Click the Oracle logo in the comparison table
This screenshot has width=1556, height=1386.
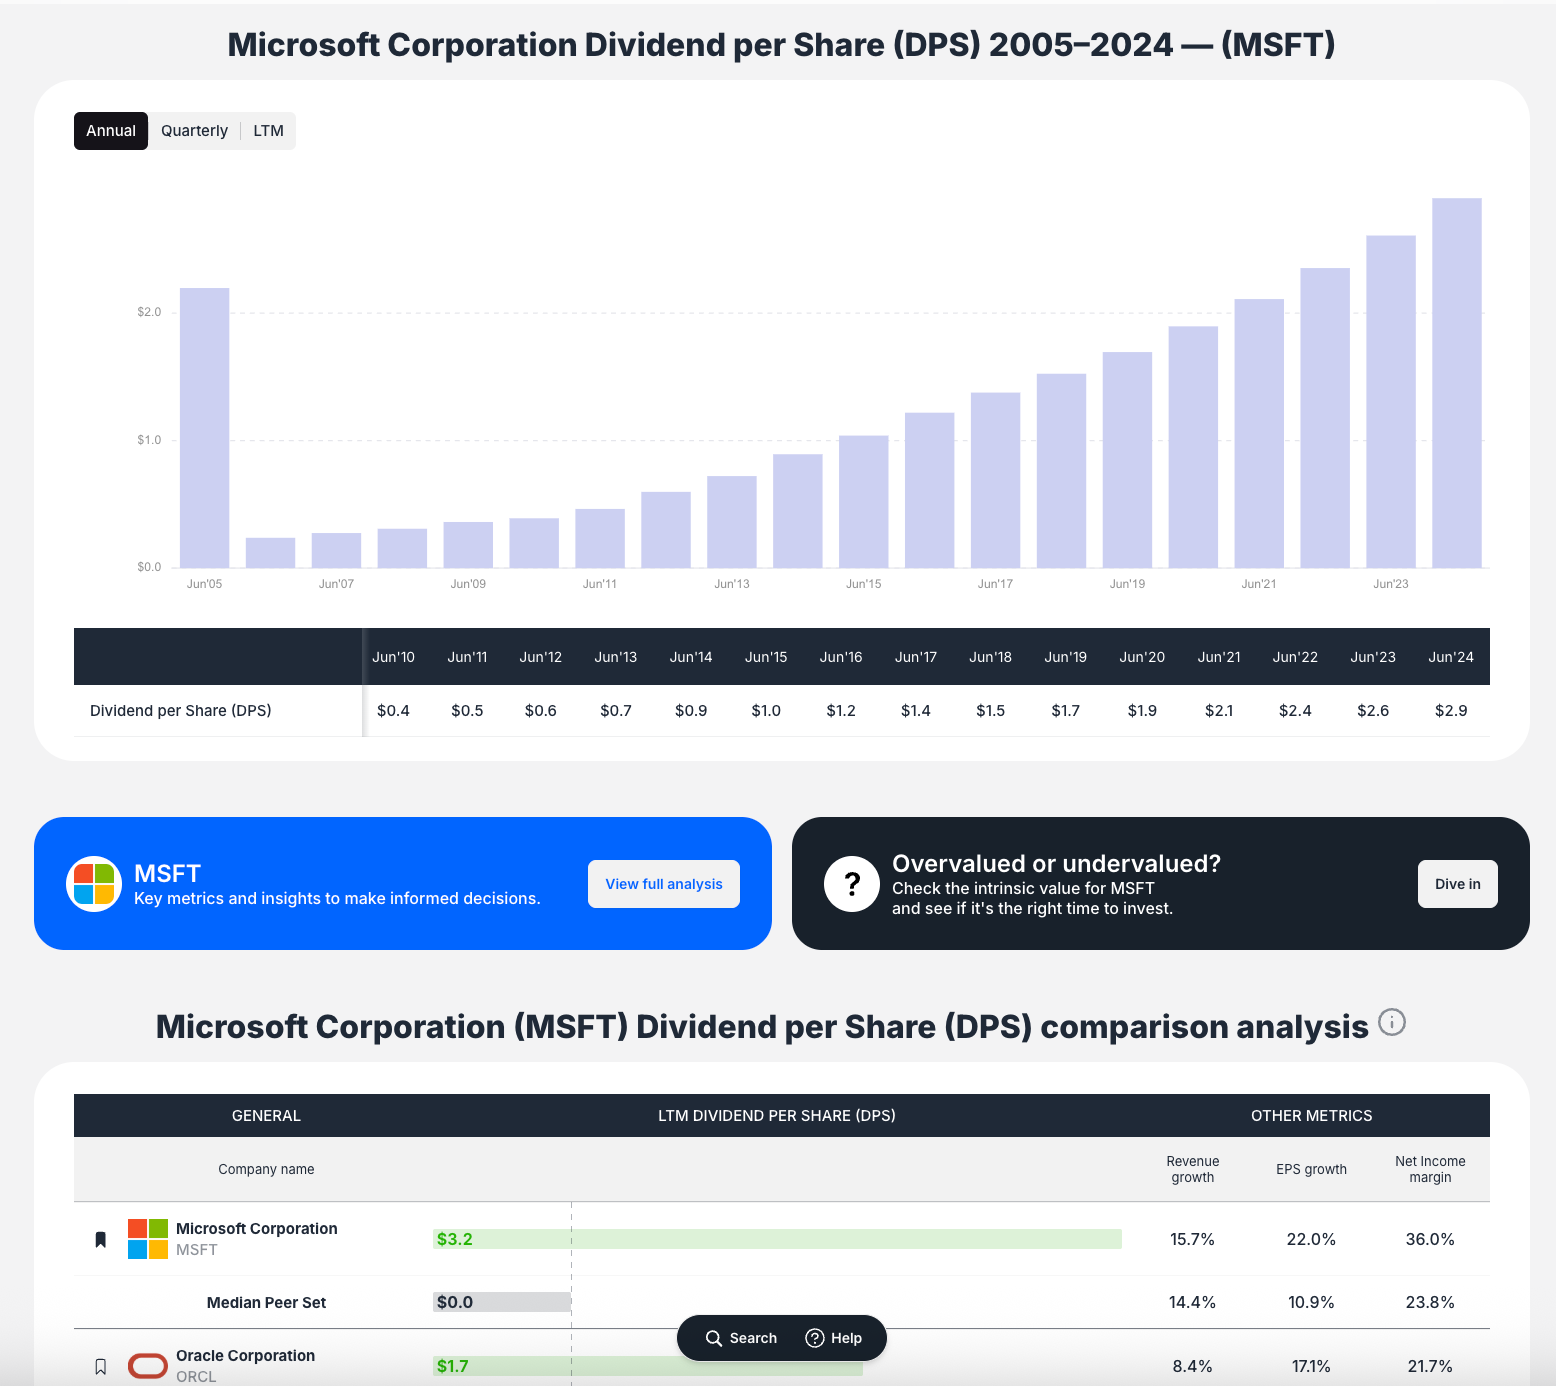[x=148, y=1366]
